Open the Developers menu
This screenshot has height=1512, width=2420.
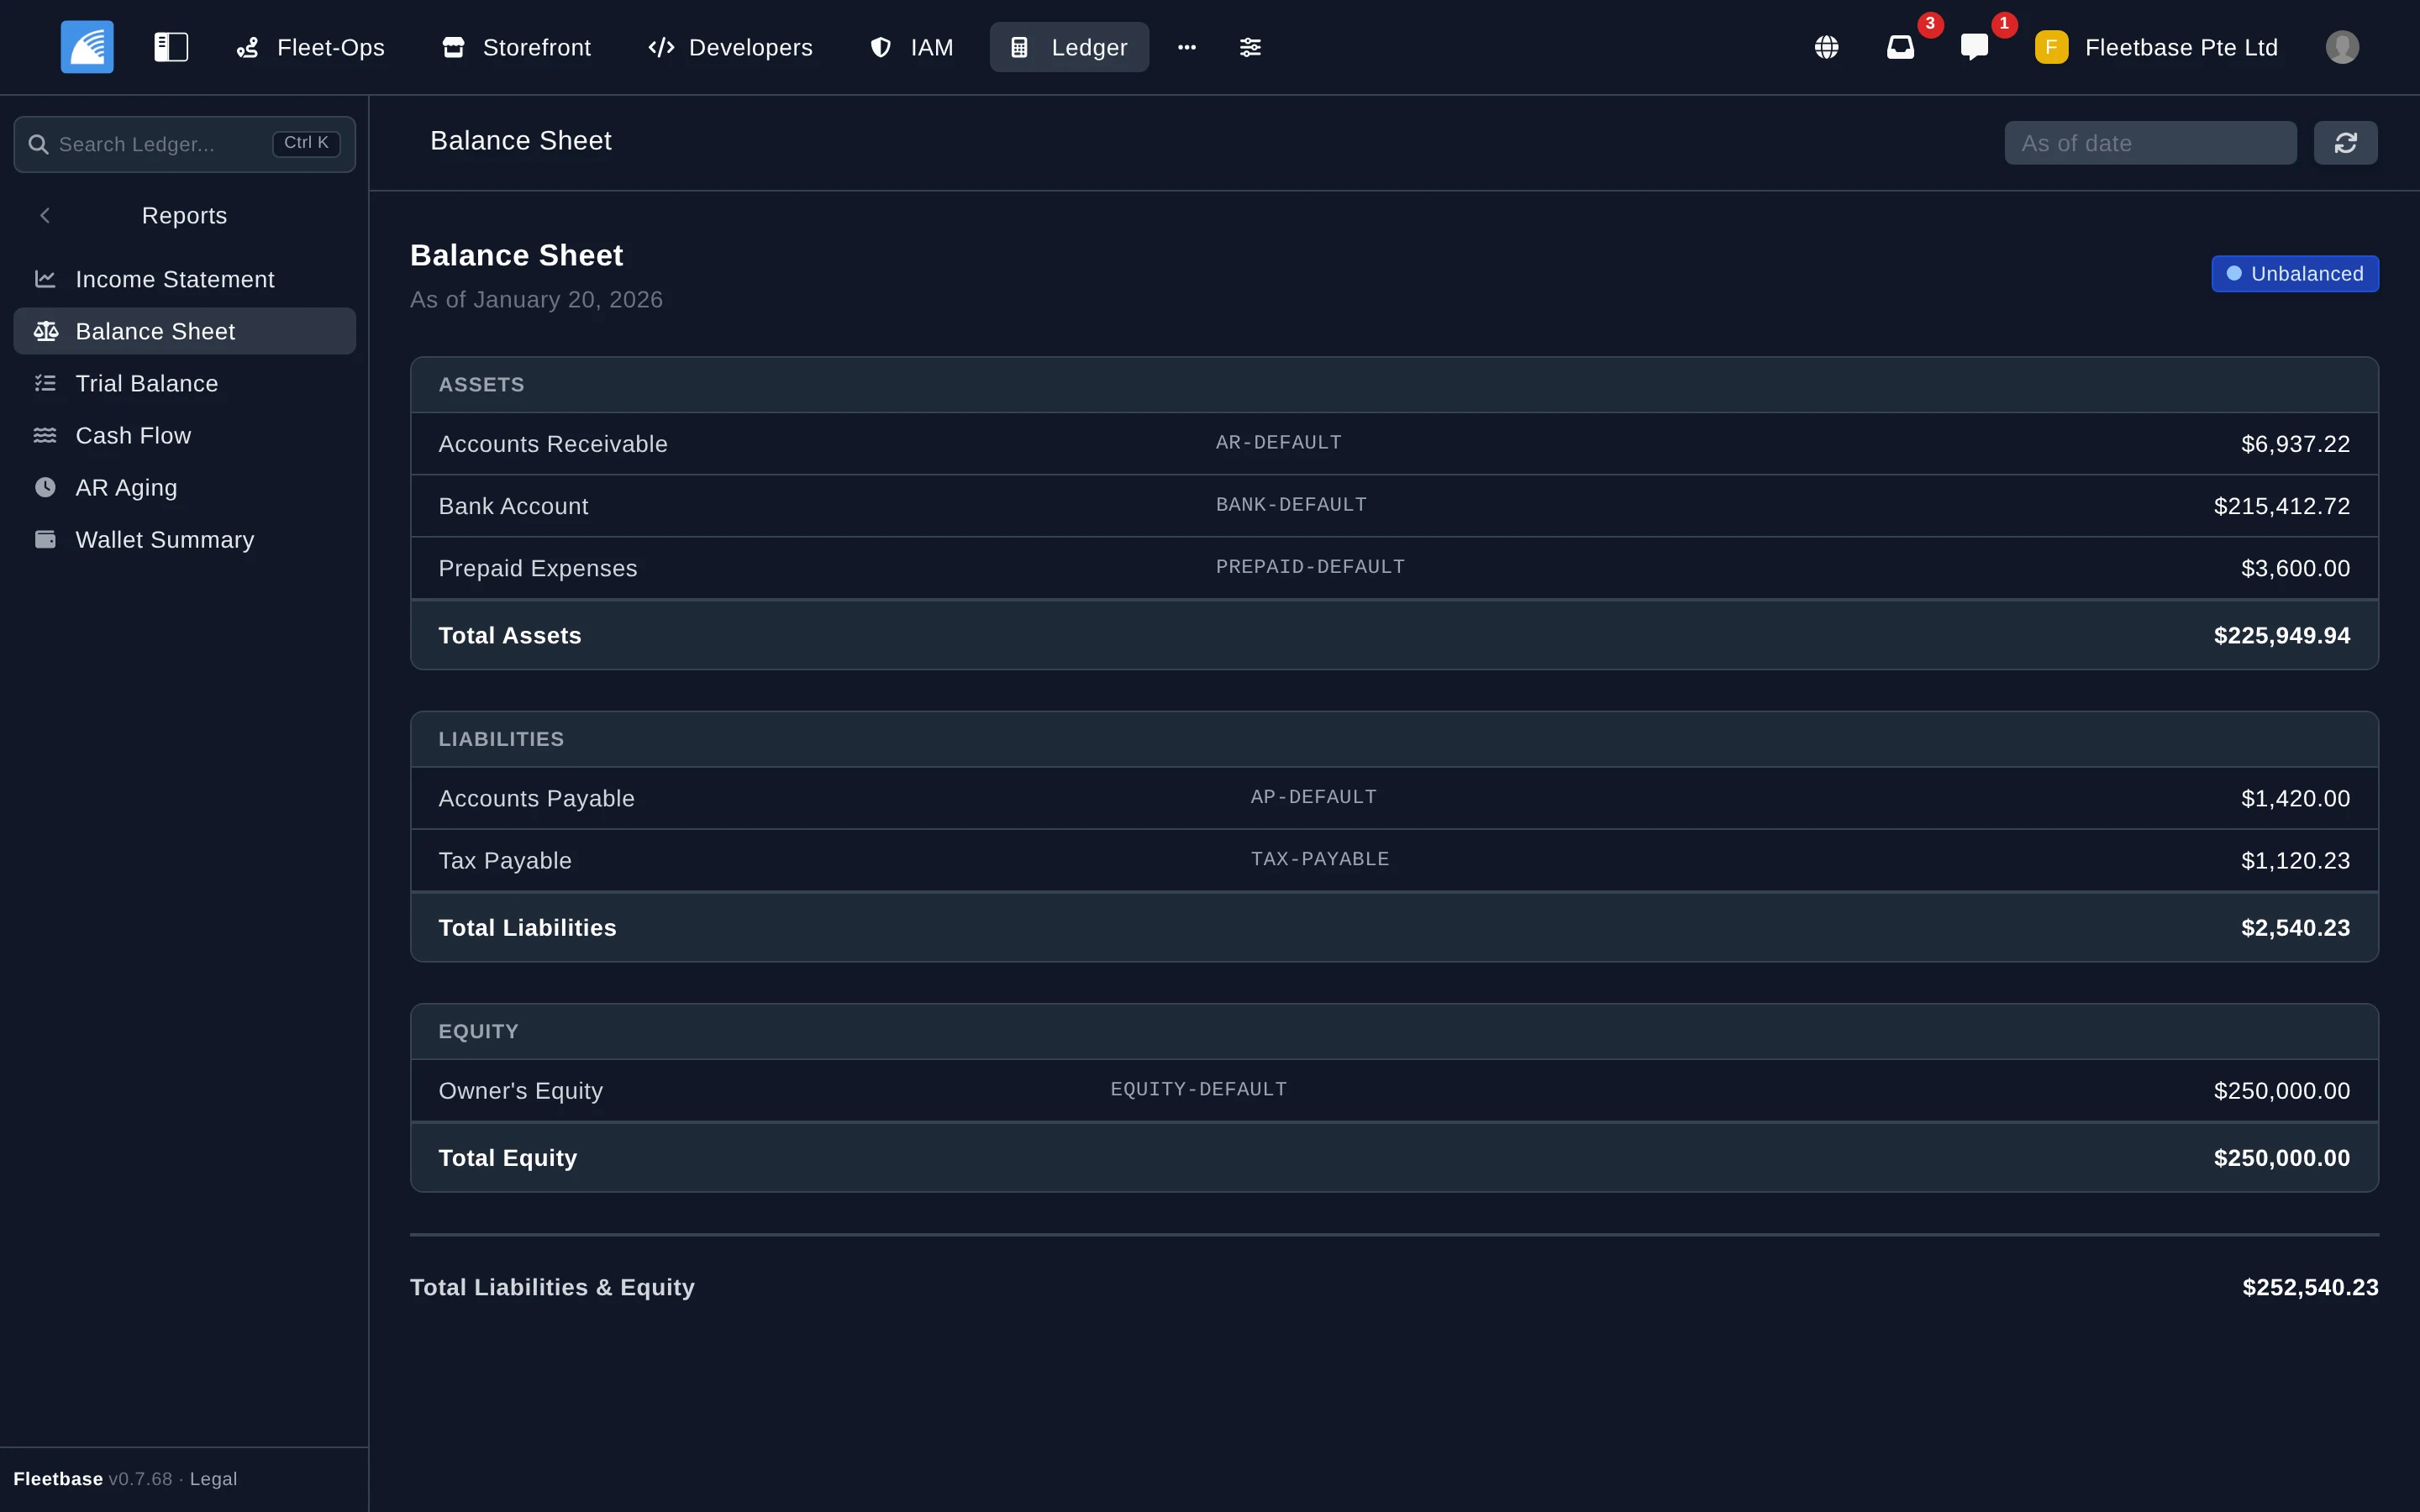[x=731, y=47]
